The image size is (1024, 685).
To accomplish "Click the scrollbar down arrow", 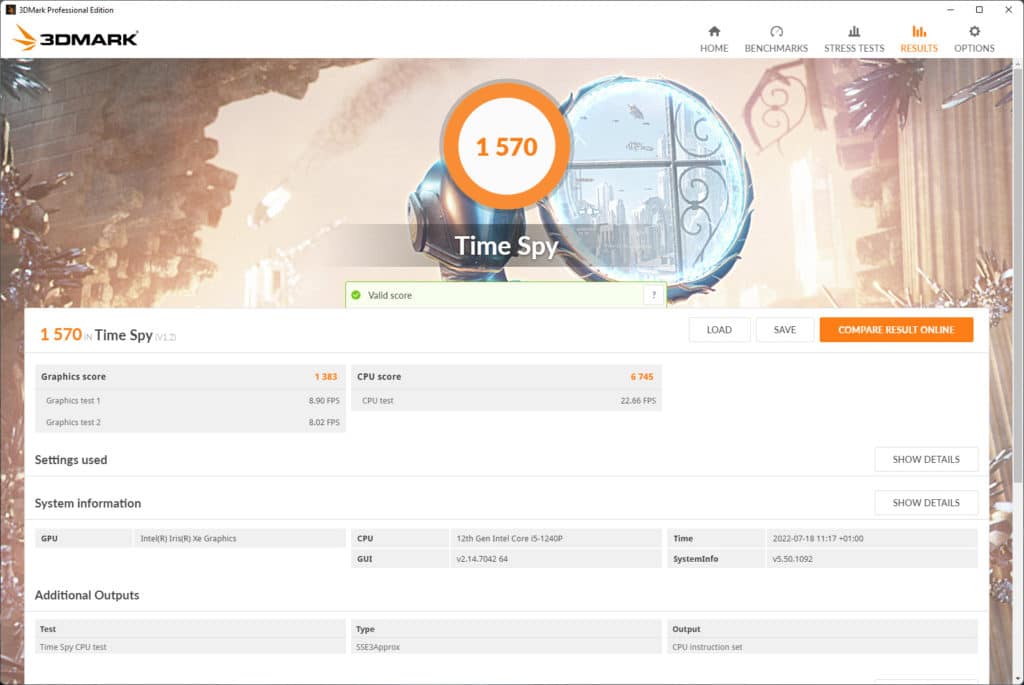I will [1017, 679].
